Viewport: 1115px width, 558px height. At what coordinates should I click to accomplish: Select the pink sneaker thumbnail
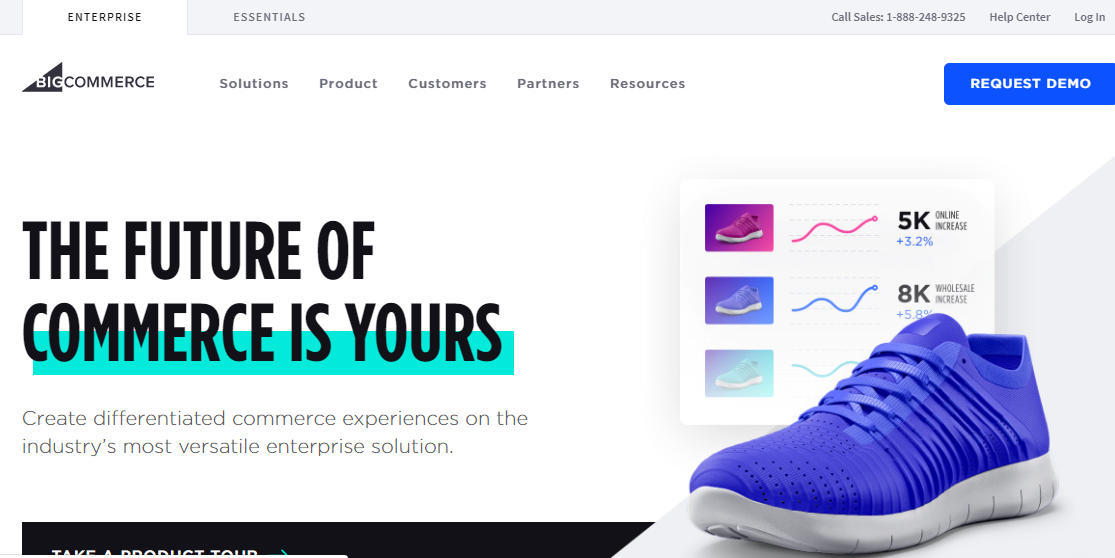coord(739,227)
